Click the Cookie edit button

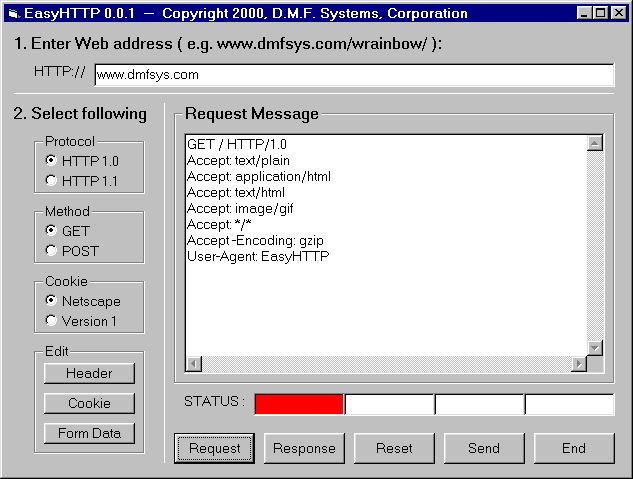(x=89, y=403)
